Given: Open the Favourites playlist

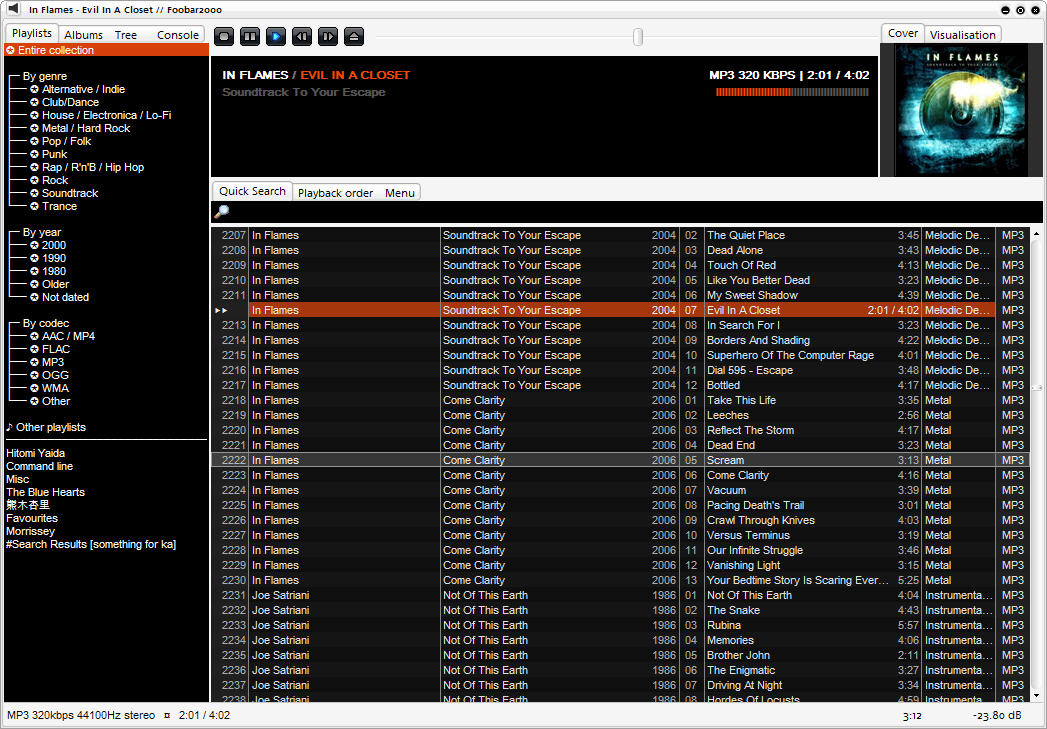Looking at the screenshot, I should pyautogui.click(x=32, y=518).
